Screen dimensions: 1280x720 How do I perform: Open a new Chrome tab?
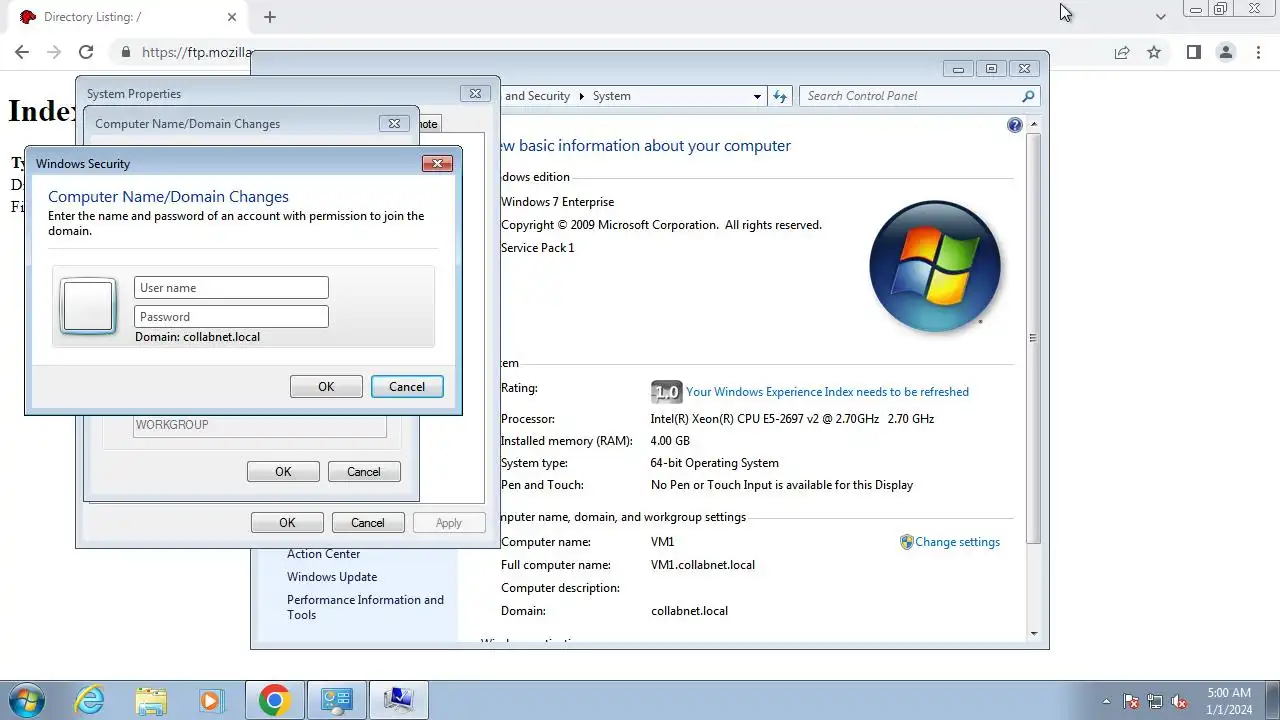point(270,17)
